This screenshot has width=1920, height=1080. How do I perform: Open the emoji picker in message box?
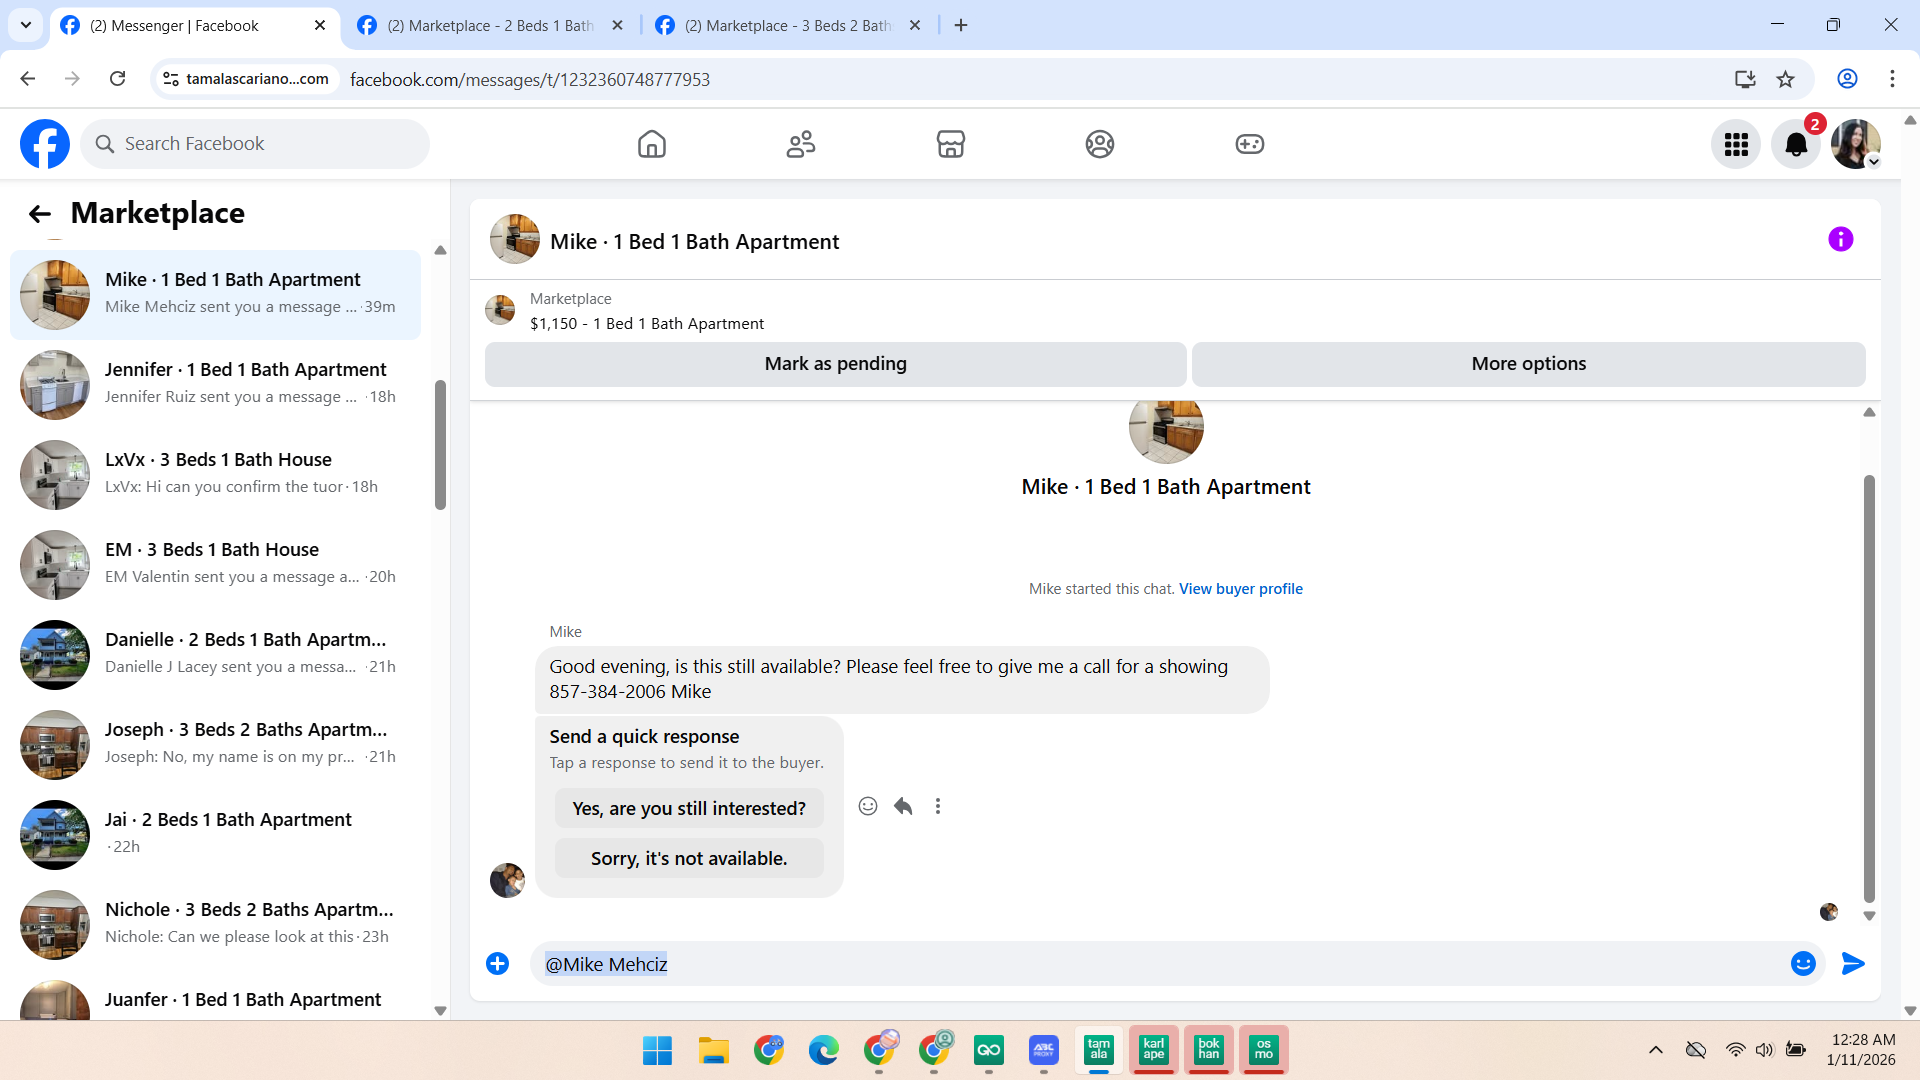click(x=1803, y=964)
